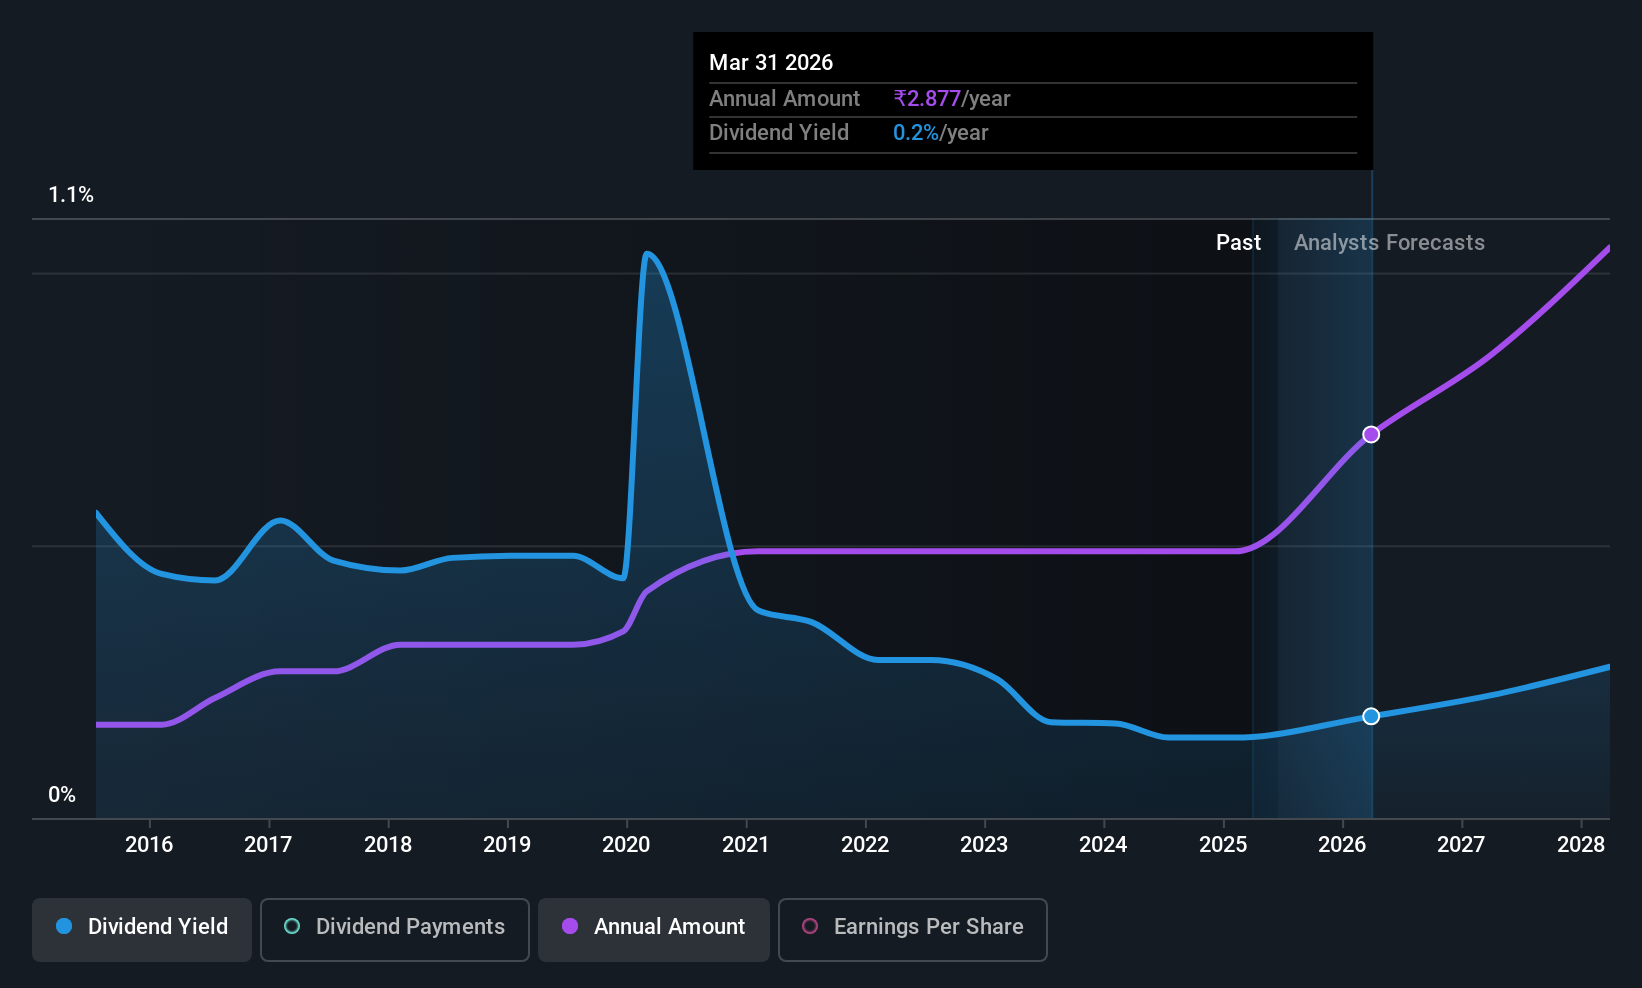Click the 0.2% dividend yield tooltip value
Image resolution: width=1642 pixels, height=988 pixels.
pyautogui.click(x=916, y=133)
